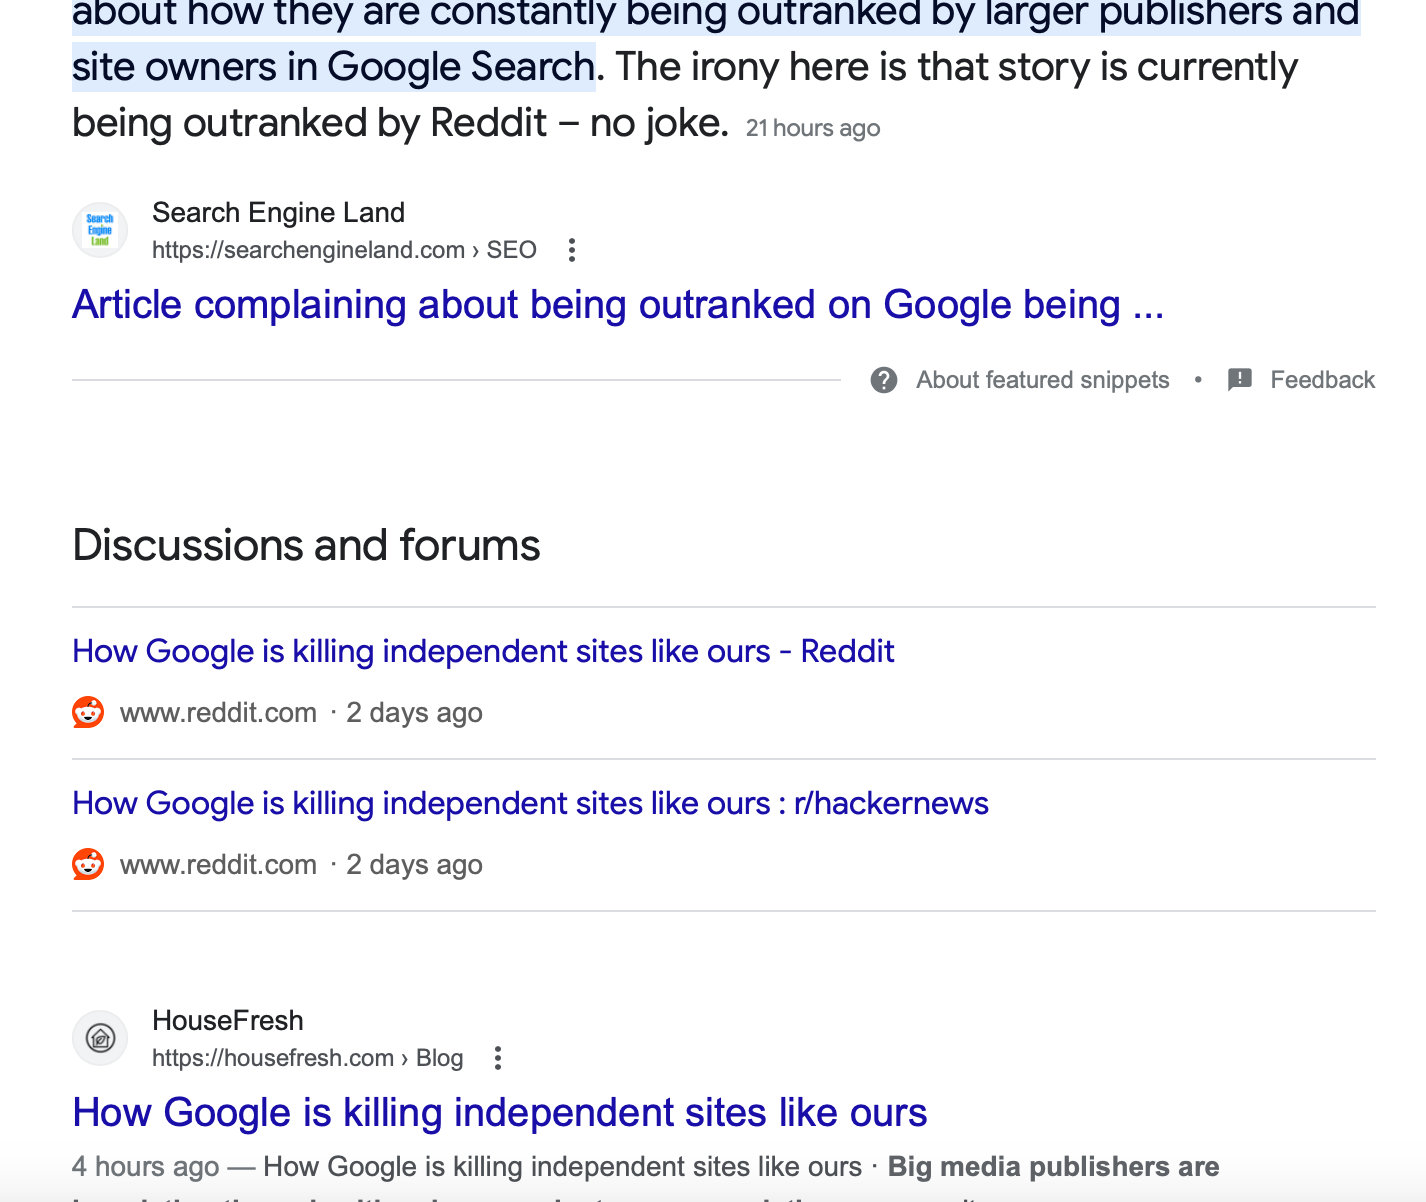This screenshot has height=1202, width=1426.
Task: Click the Feedback link
Action: (x=1322, y=380)
